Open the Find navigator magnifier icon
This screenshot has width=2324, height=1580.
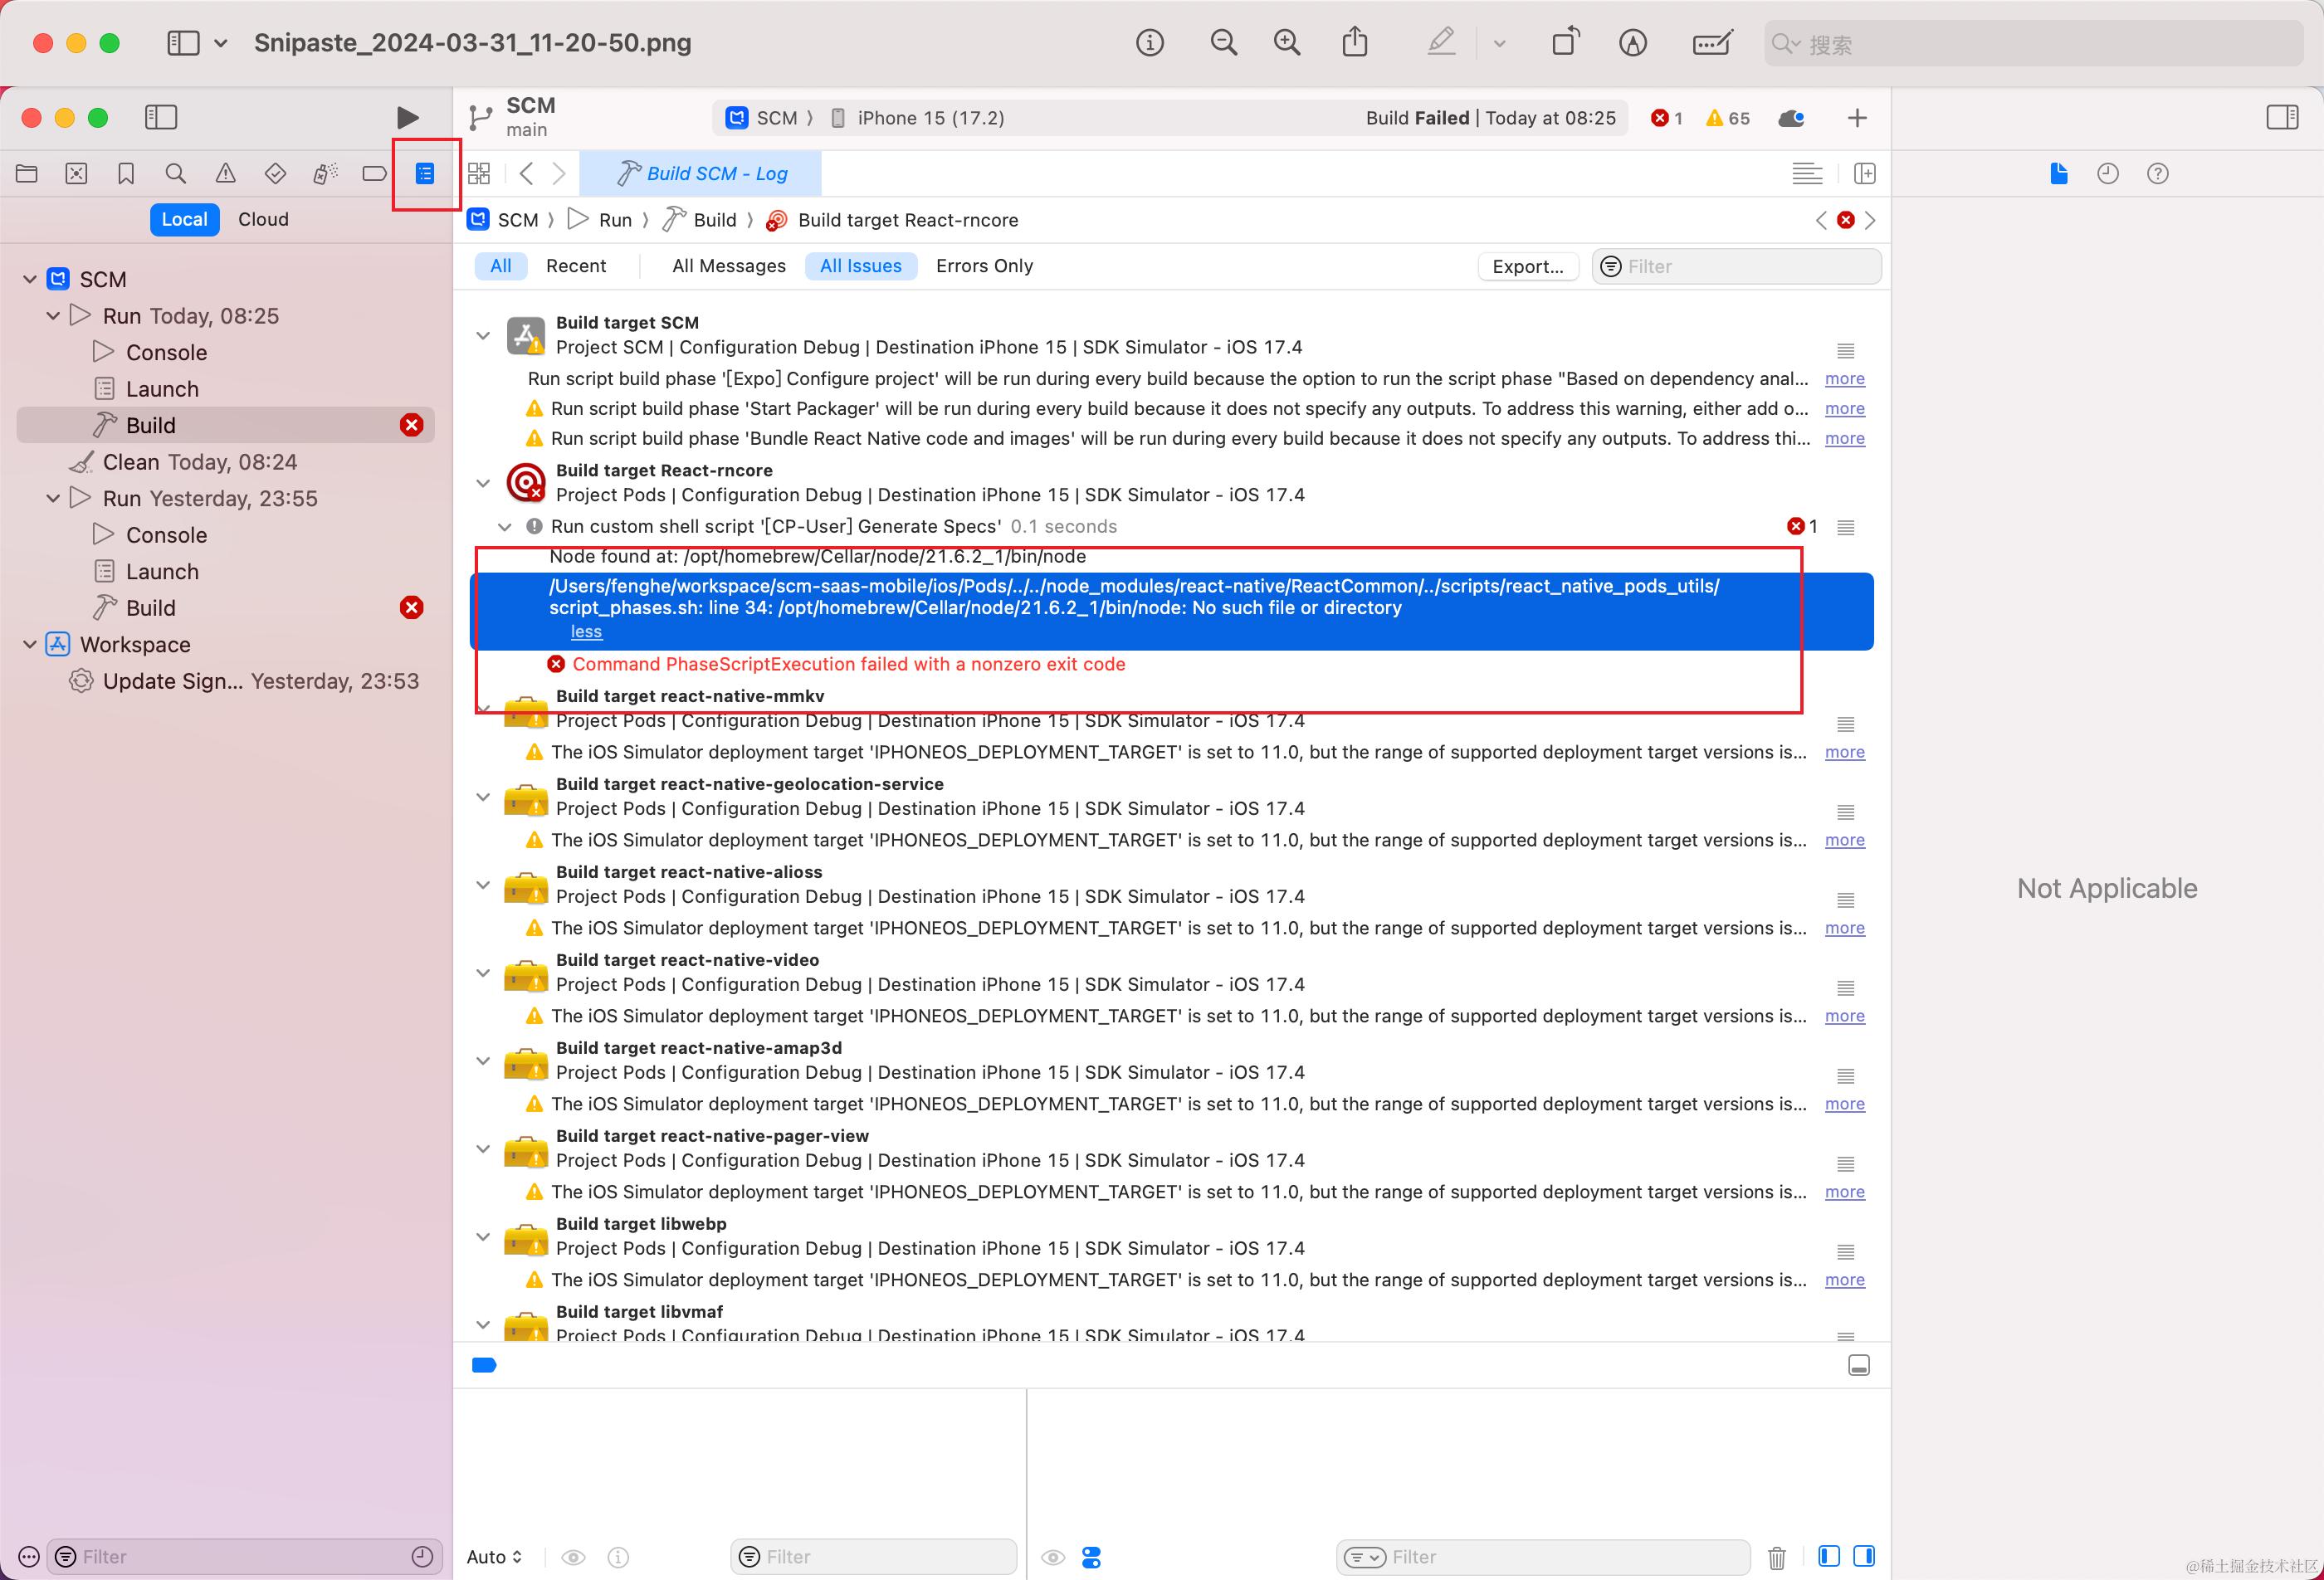[x=175, y=174]
